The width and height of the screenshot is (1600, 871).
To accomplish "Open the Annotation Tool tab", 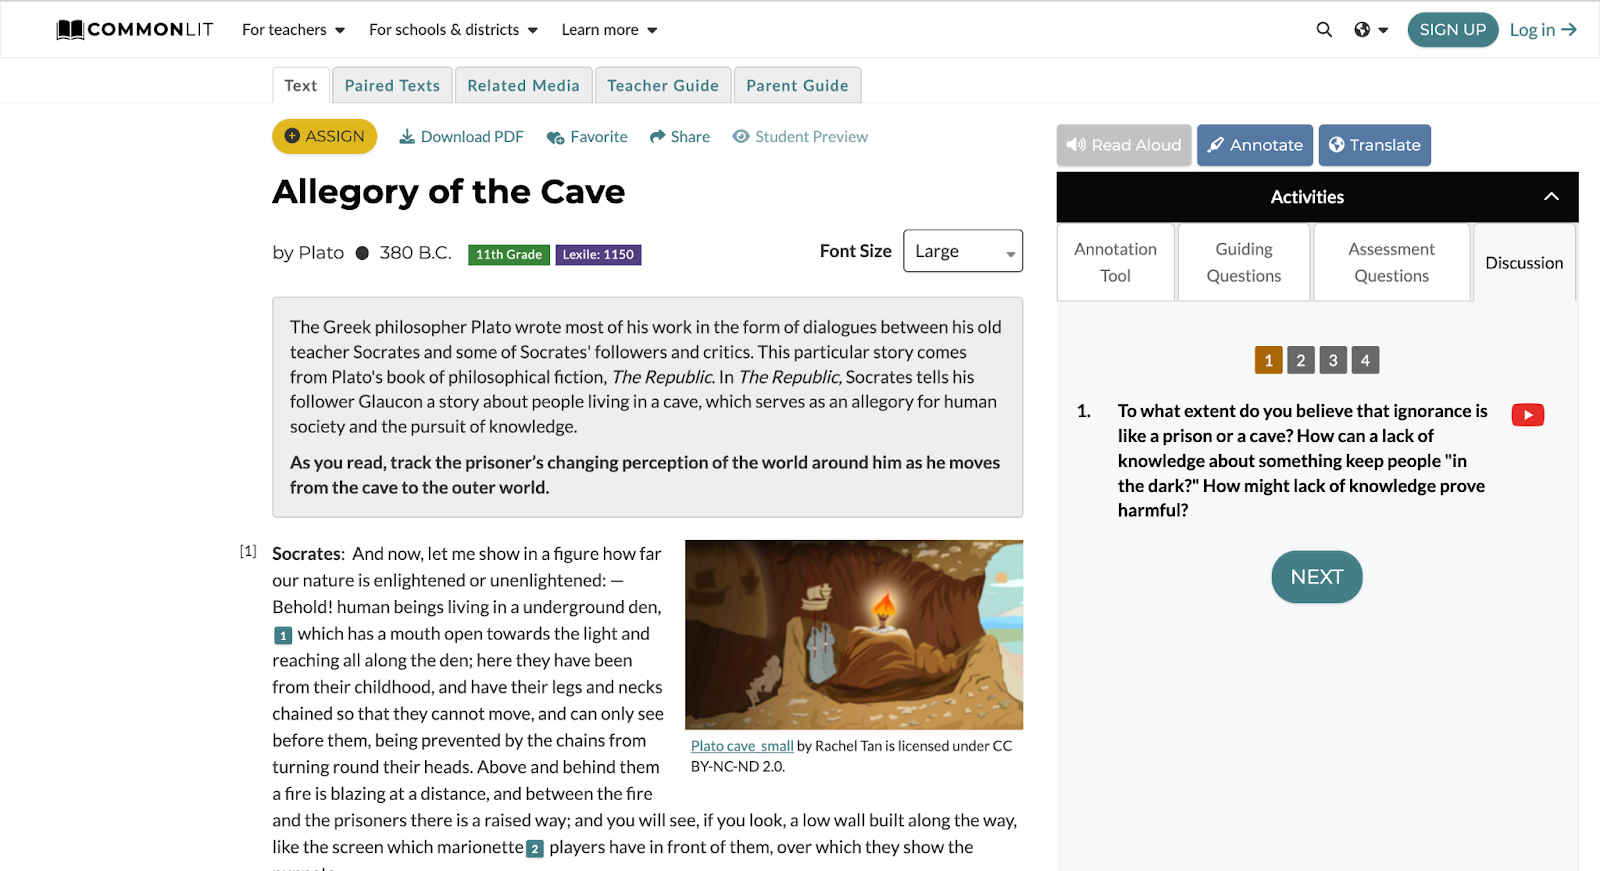I will click(x=1116, y=262).
